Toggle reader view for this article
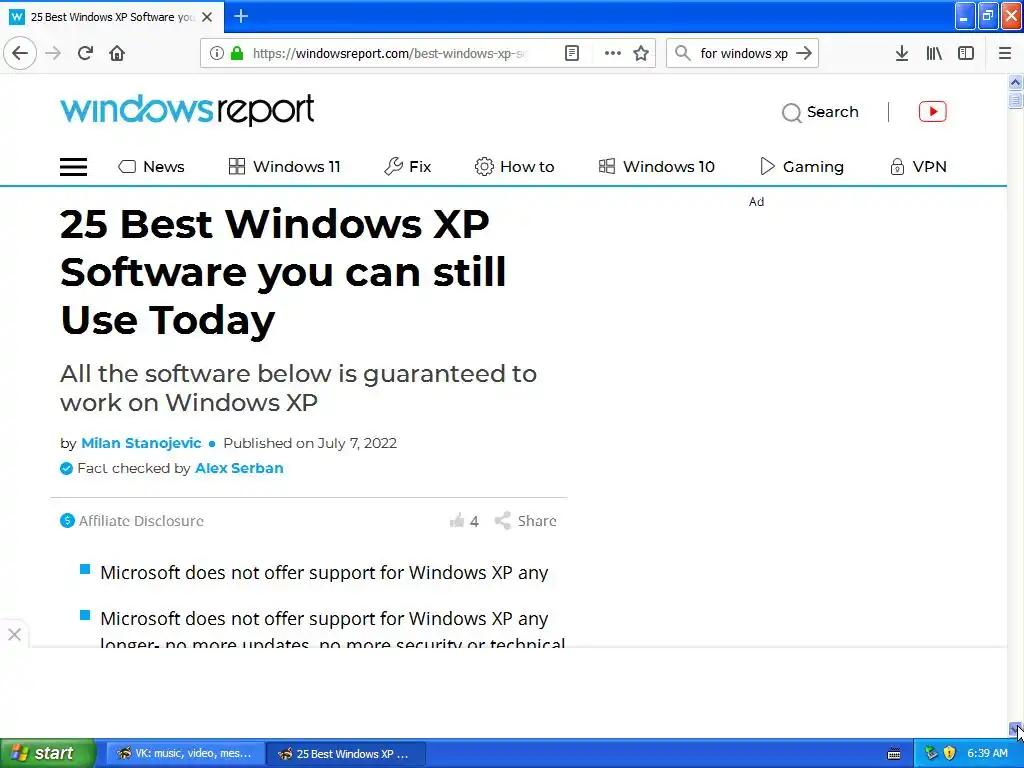Image resolution: width=1024 pixels, height=768 pixels. point(571,53)
